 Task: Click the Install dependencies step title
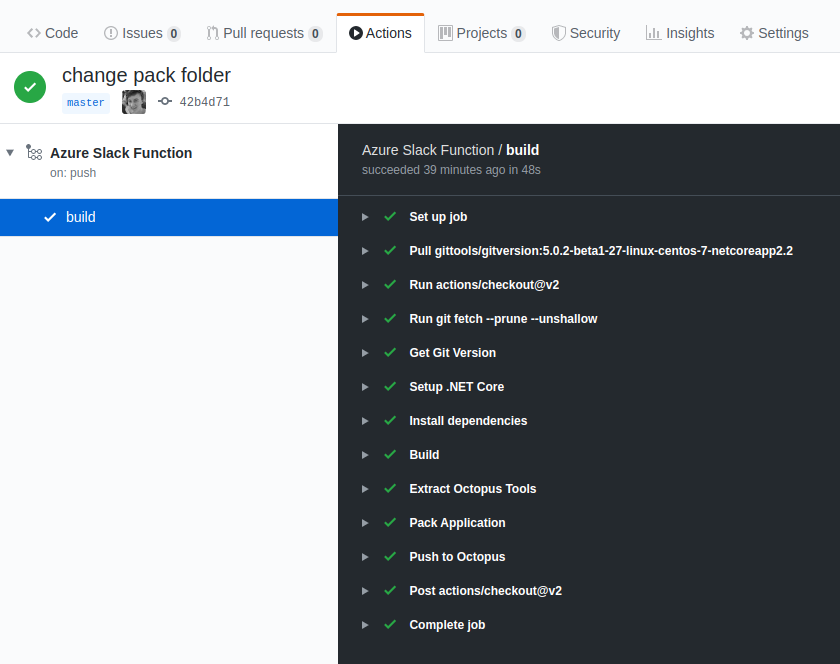pos(468,421)
